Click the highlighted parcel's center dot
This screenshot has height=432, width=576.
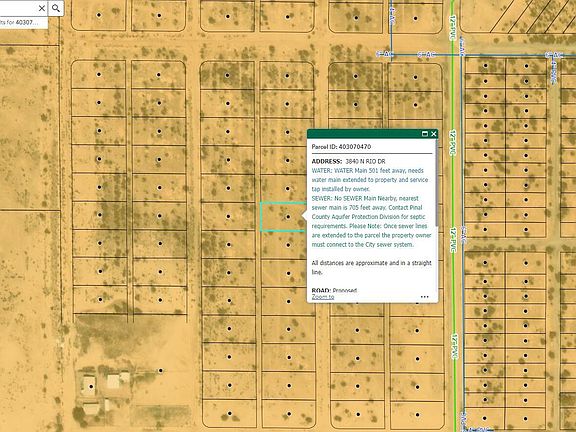[x=288, y=217]
